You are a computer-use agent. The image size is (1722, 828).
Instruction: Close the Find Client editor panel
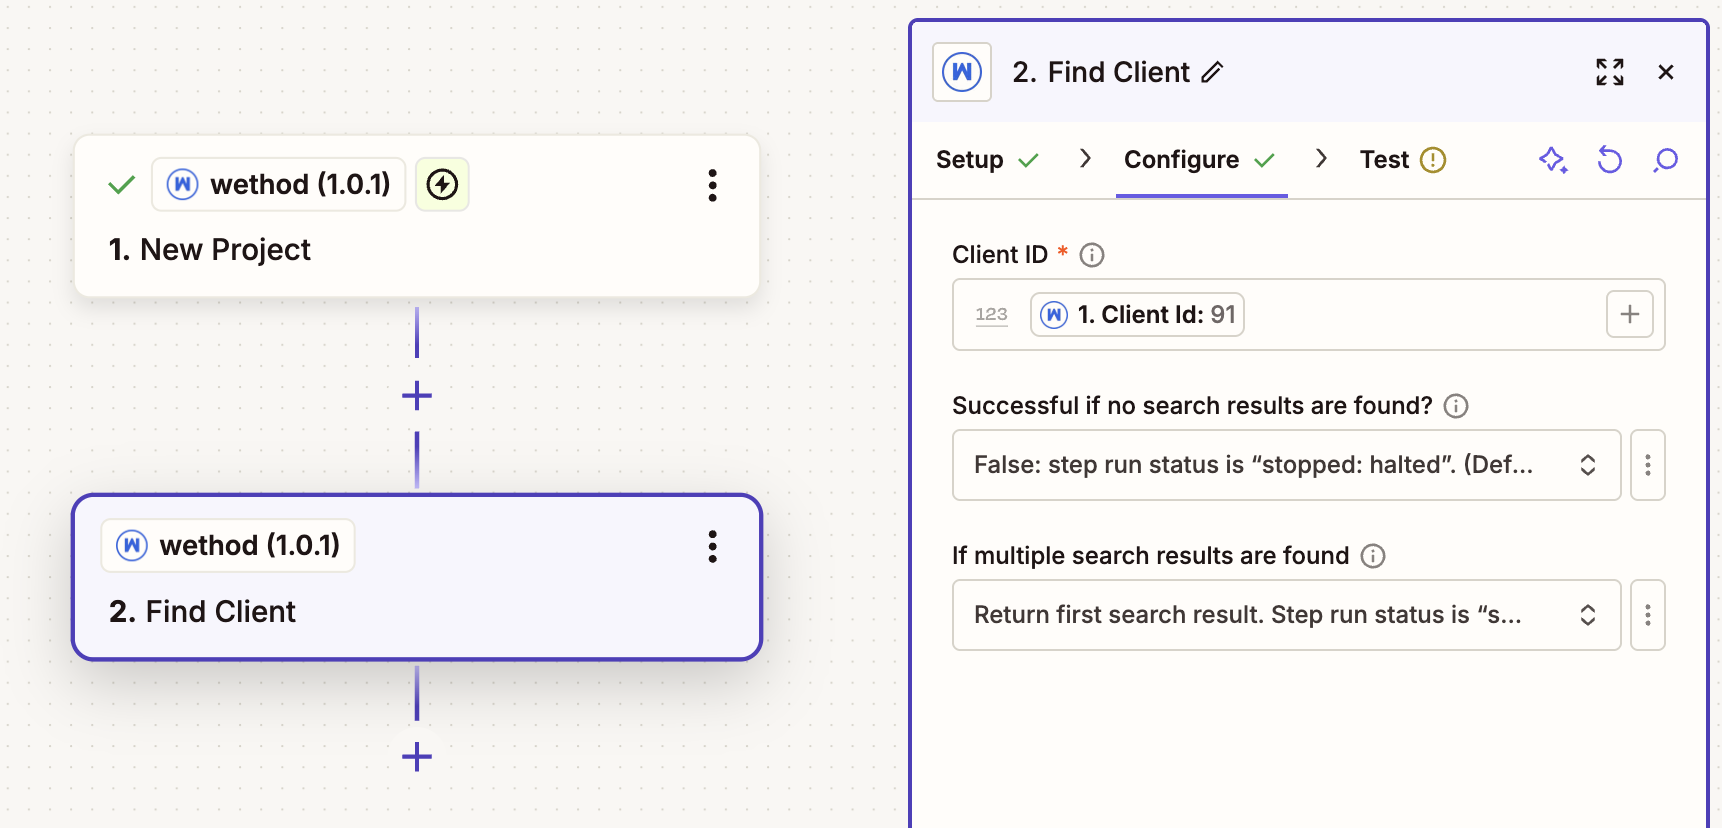coord(1665,72)
